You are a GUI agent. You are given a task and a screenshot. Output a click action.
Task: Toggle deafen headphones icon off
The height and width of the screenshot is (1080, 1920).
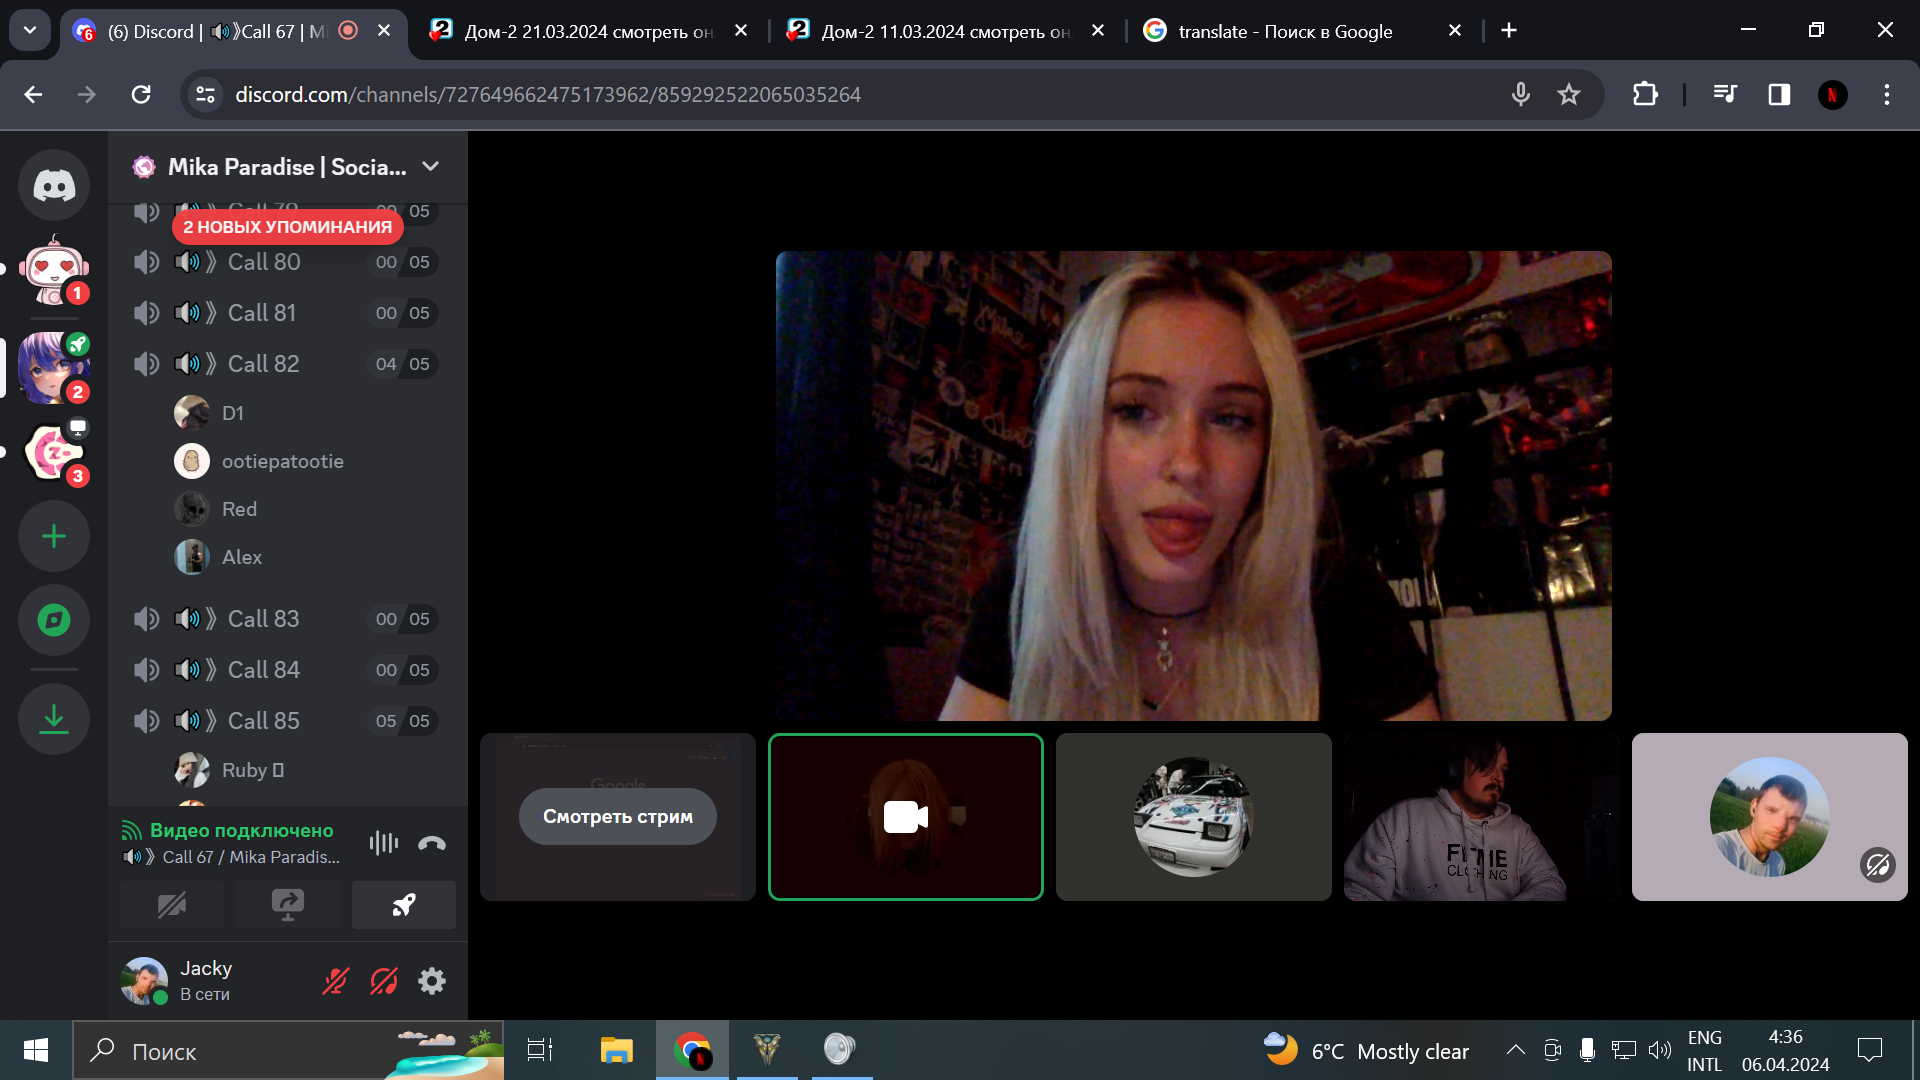[x=384, y=981]
